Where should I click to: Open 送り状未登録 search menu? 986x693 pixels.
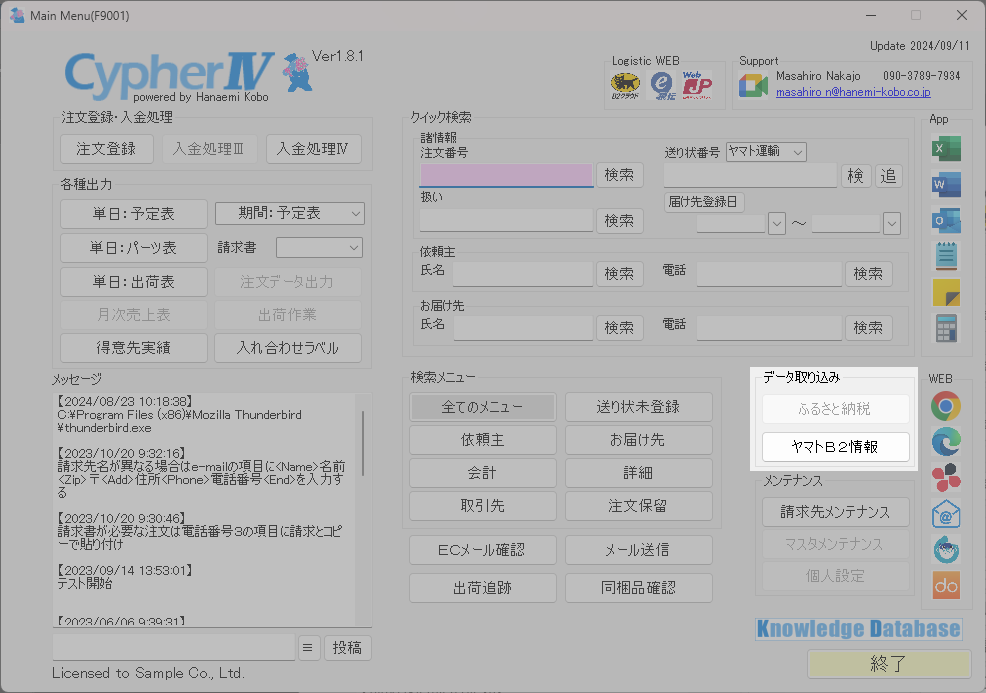pyautogui.click(x=638, y=407)
